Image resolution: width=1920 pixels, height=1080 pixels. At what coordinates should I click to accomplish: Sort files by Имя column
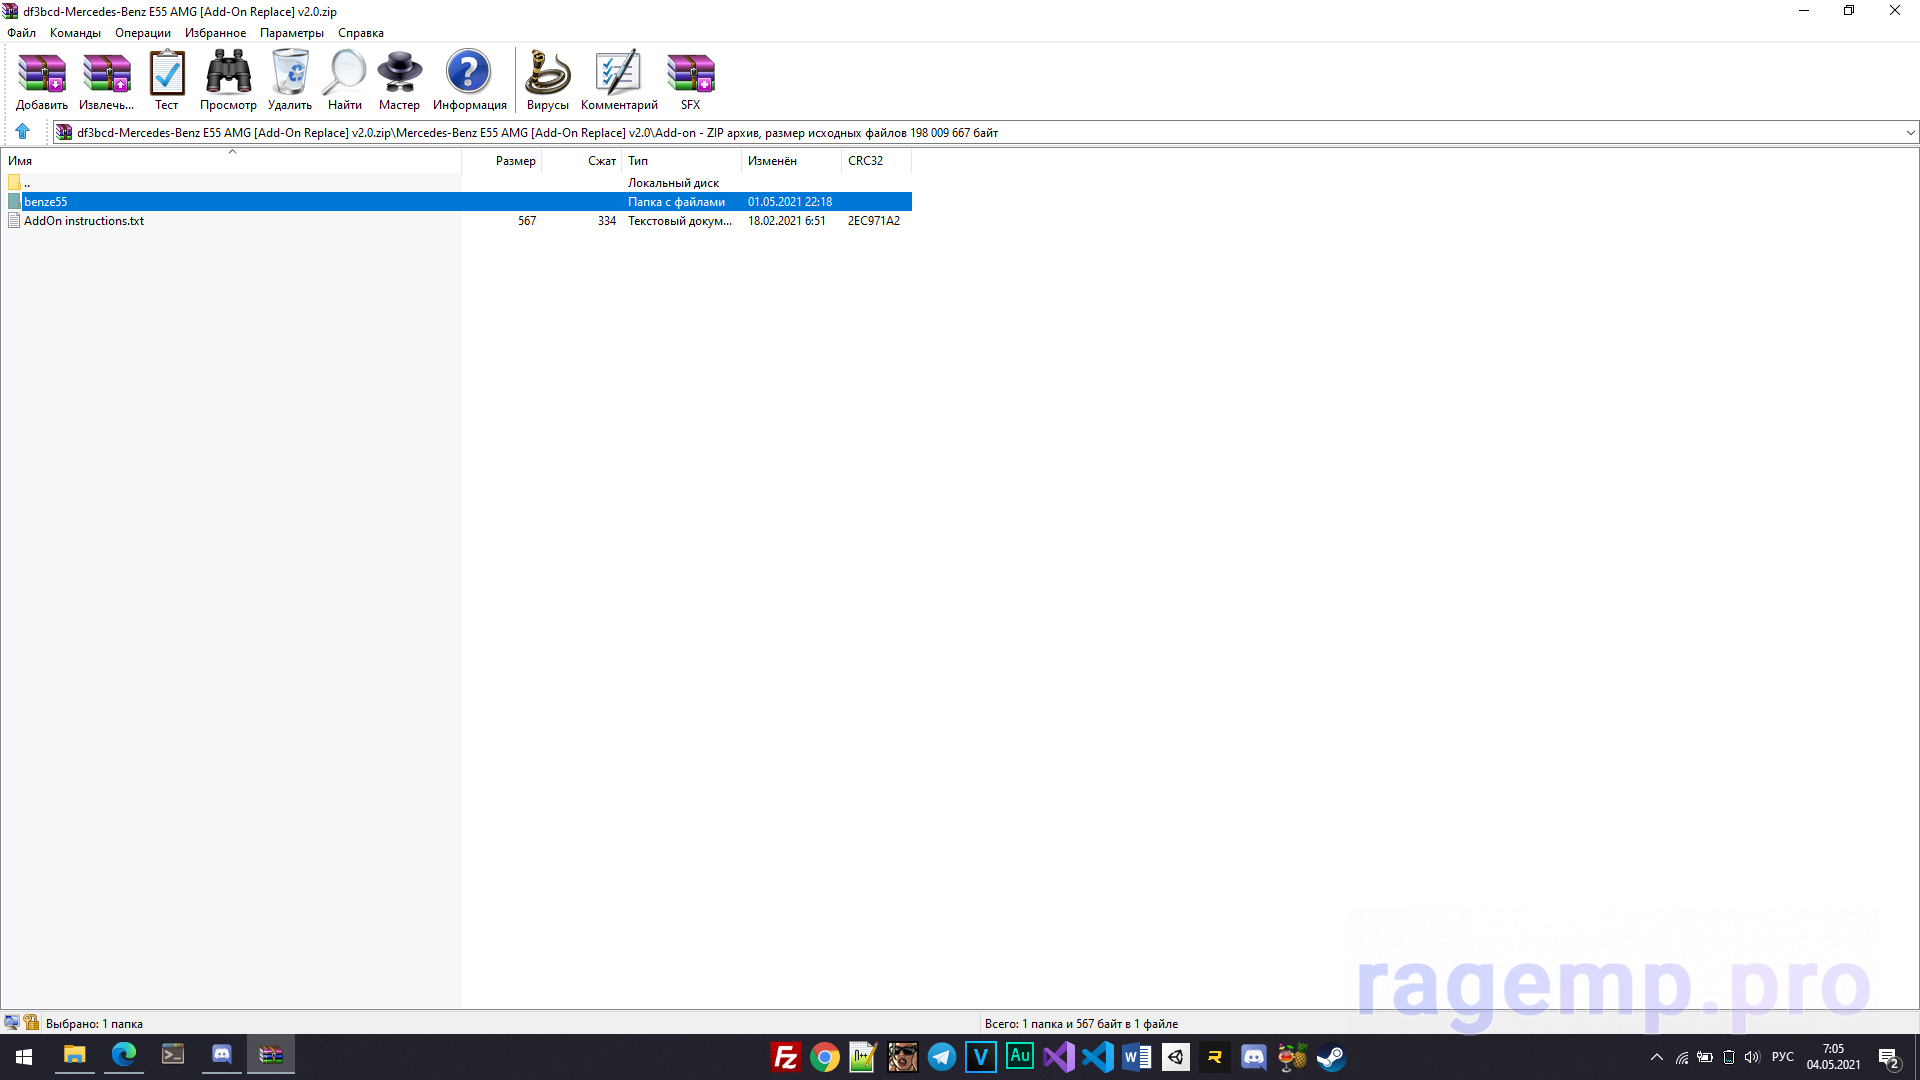coord(231,161)
